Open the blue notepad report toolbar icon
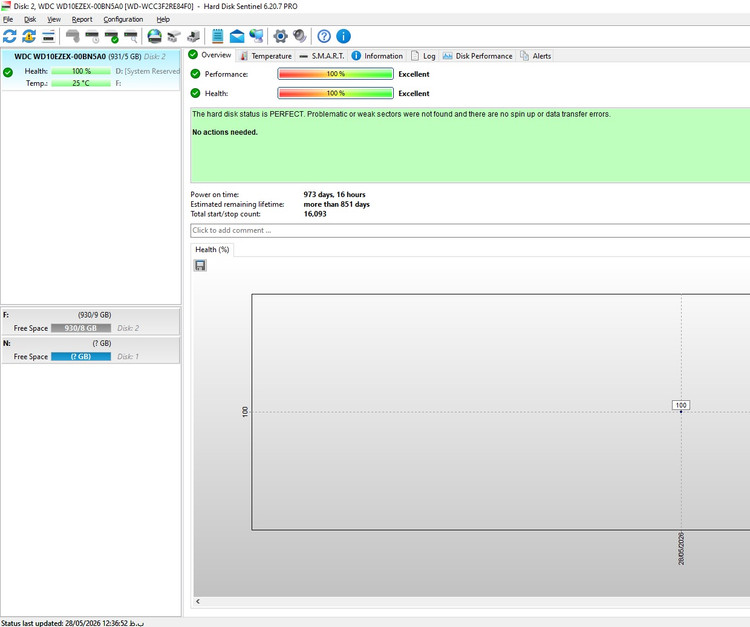Image resolution: width=750 pixels, height=627 pixels. [218, 36]
